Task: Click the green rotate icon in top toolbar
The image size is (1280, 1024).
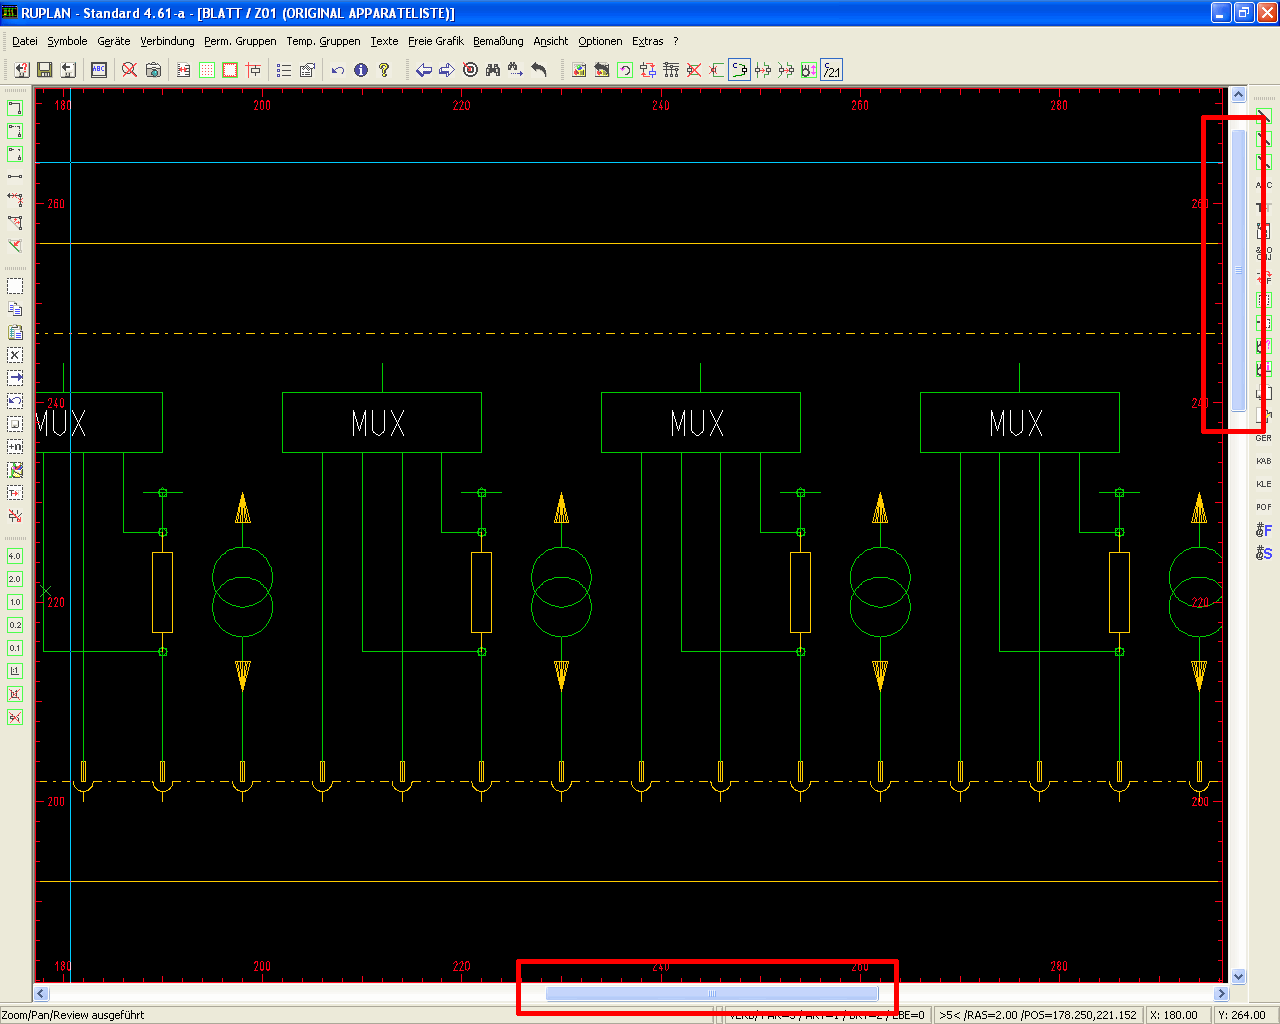Action: click(x=625, y=70)
